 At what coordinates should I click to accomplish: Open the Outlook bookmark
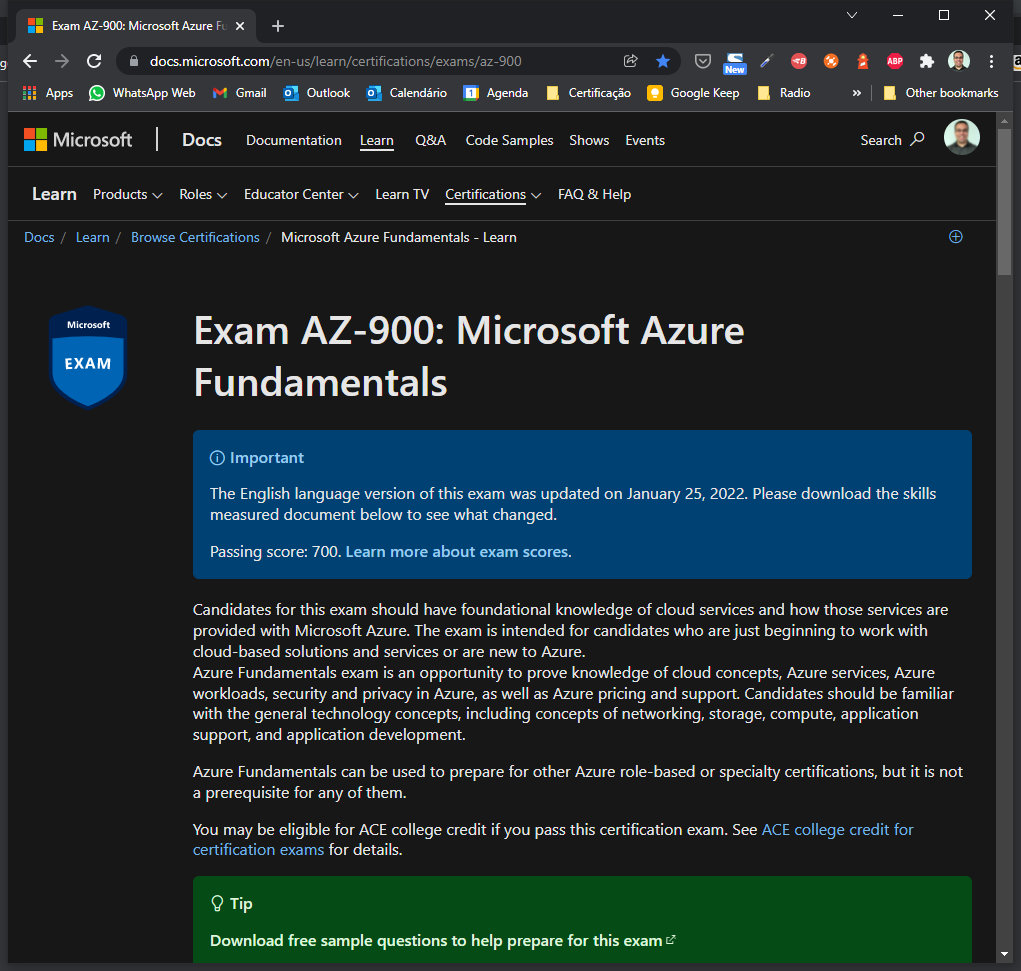pos(317,93)
